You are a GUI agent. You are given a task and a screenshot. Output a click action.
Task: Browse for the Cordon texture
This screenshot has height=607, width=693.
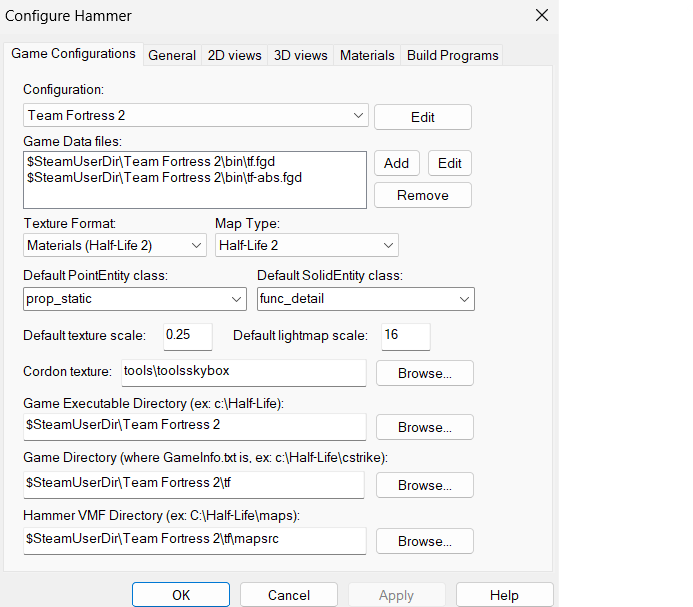(425, 373)
